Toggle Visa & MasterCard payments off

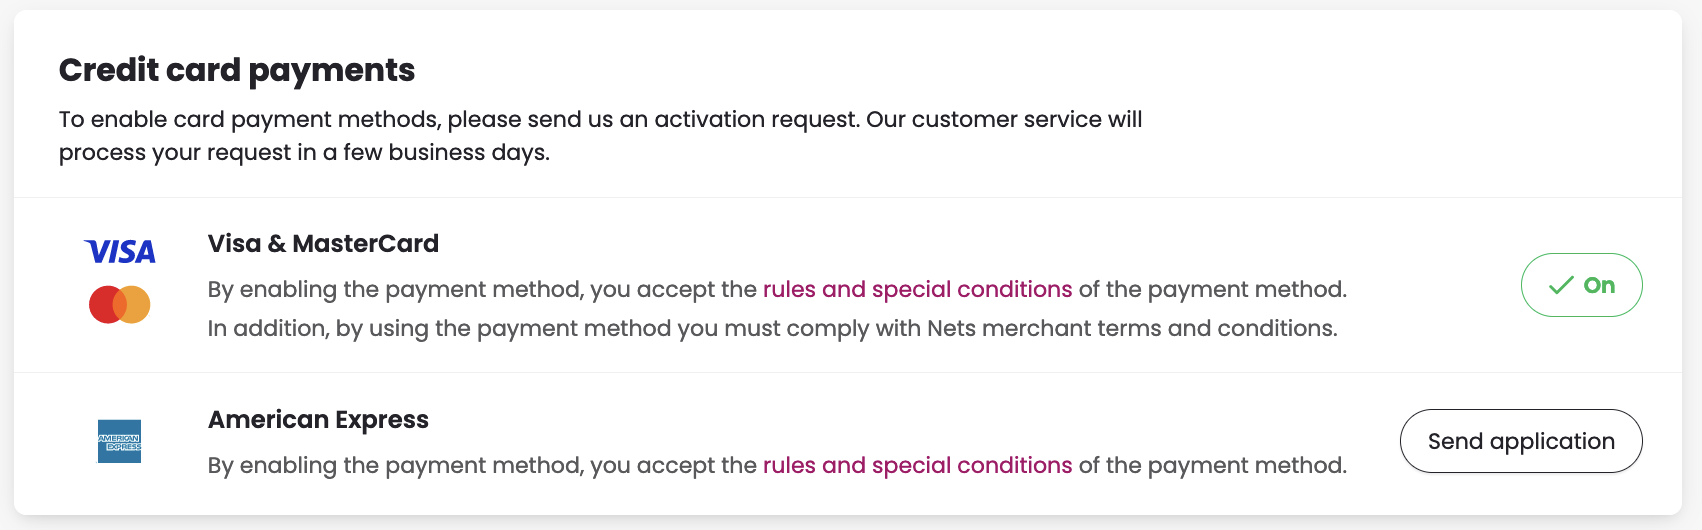point(1581,285)
